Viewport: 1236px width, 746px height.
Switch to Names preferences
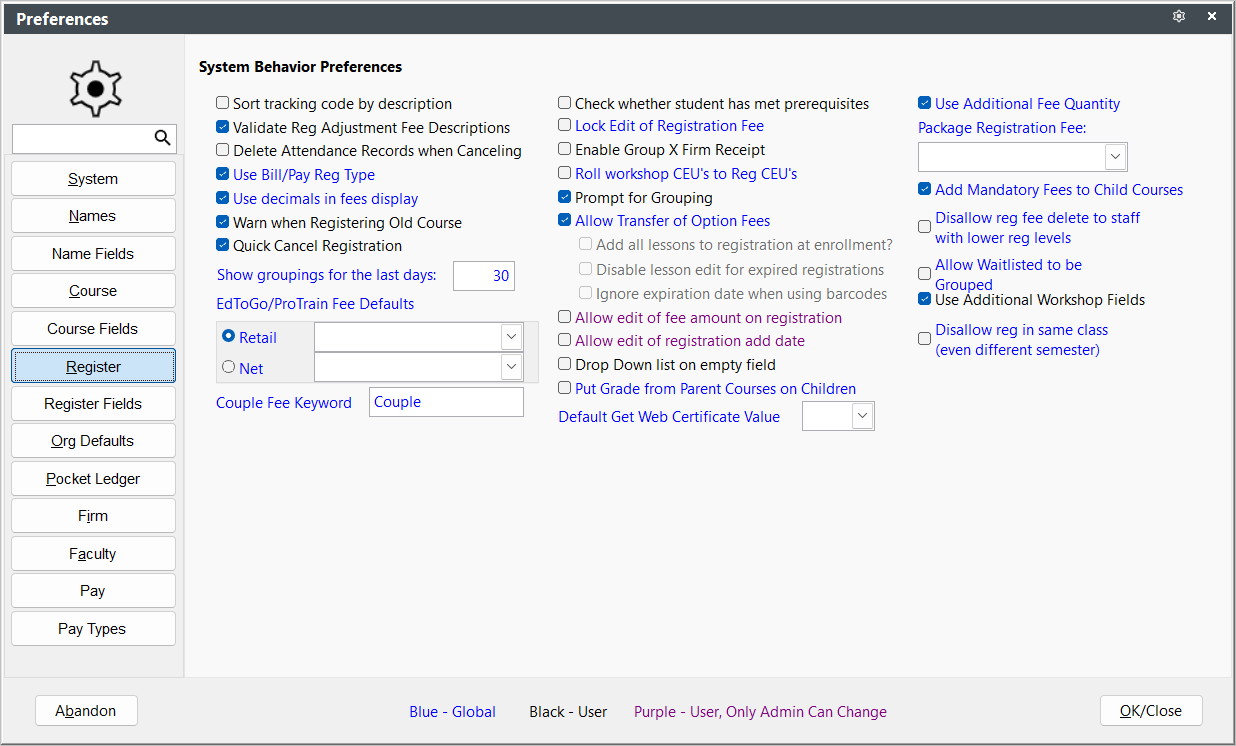(x=93, y=216)
